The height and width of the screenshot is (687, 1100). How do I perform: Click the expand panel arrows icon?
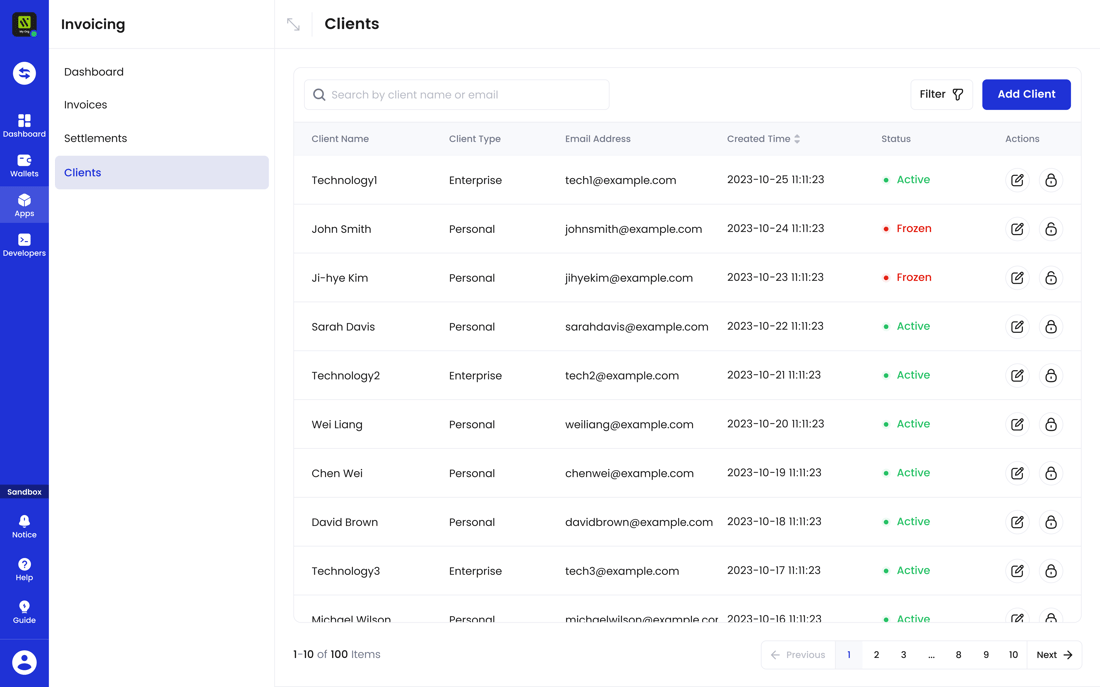tap(293, 24)
